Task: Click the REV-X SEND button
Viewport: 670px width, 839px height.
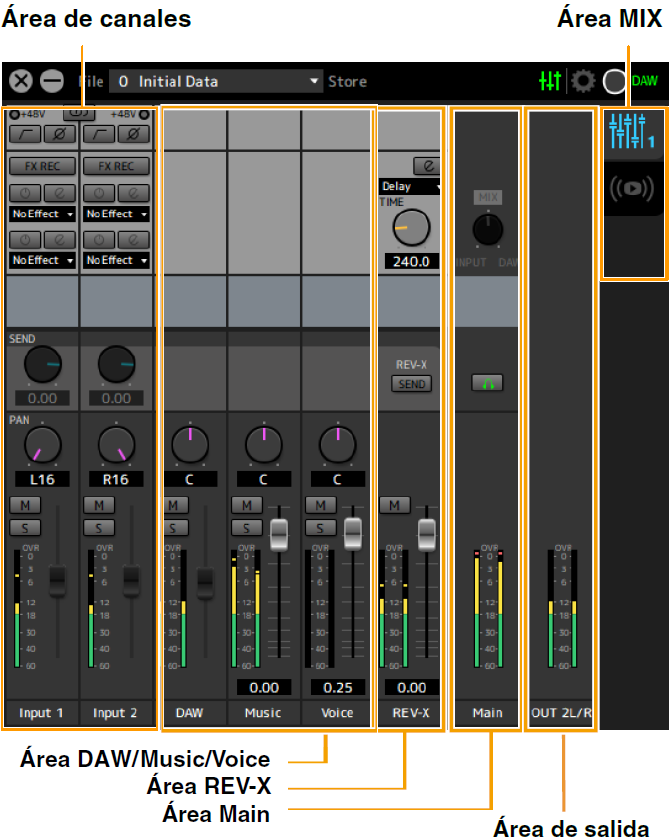Action: click(411, 384)
